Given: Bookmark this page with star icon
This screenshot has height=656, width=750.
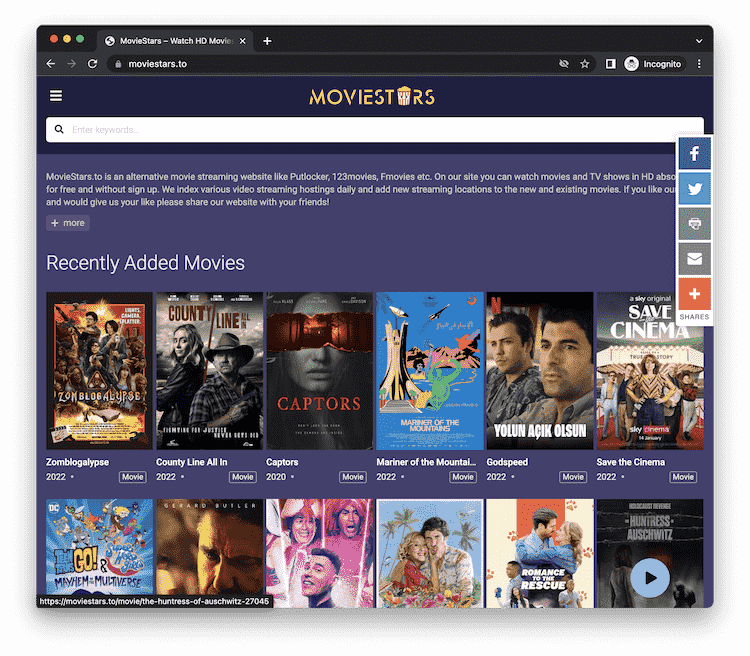Looking at the screenshot, I should [585, 64].
